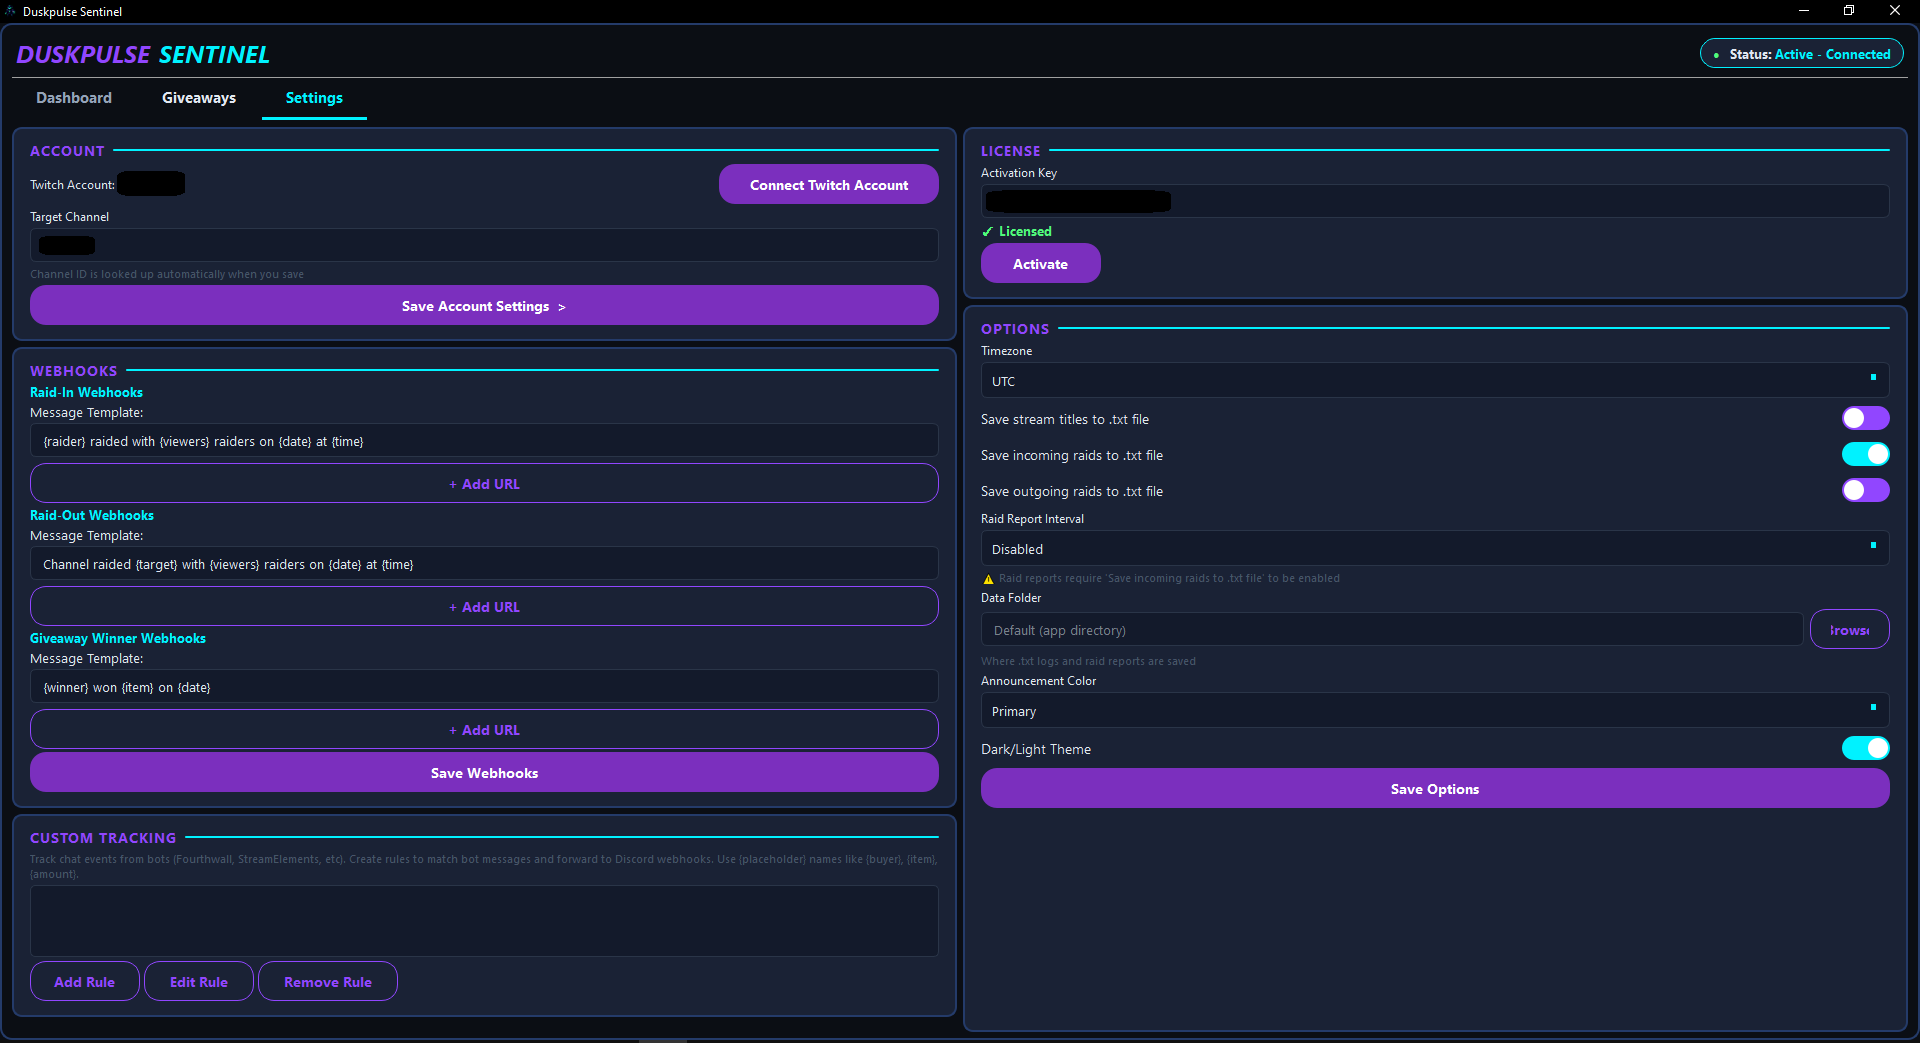Click the Edit Rule button
Screen dimensions: 1920x1043
[199, 982]
